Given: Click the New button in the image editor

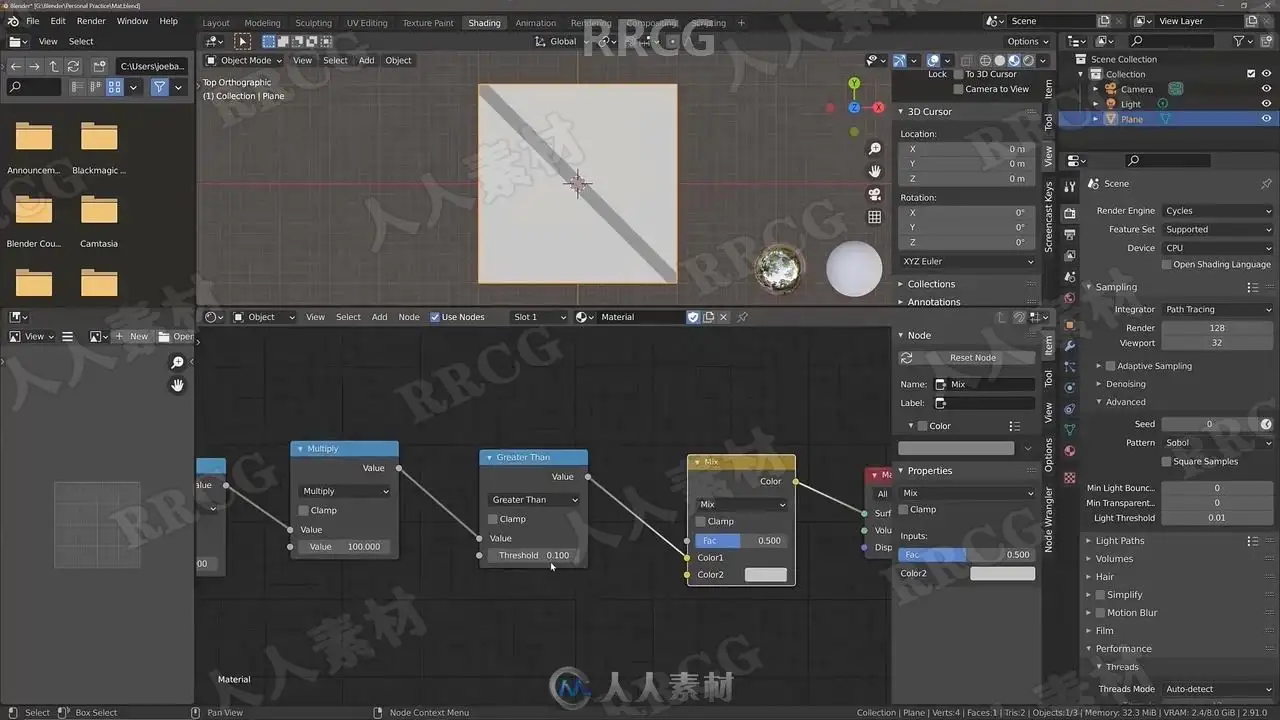Looking at the screenshot, I should [132, 337].
